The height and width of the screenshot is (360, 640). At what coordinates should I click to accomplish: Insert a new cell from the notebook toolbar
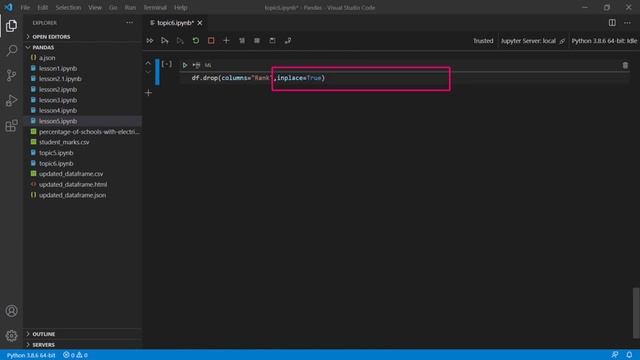coord(226,41)
